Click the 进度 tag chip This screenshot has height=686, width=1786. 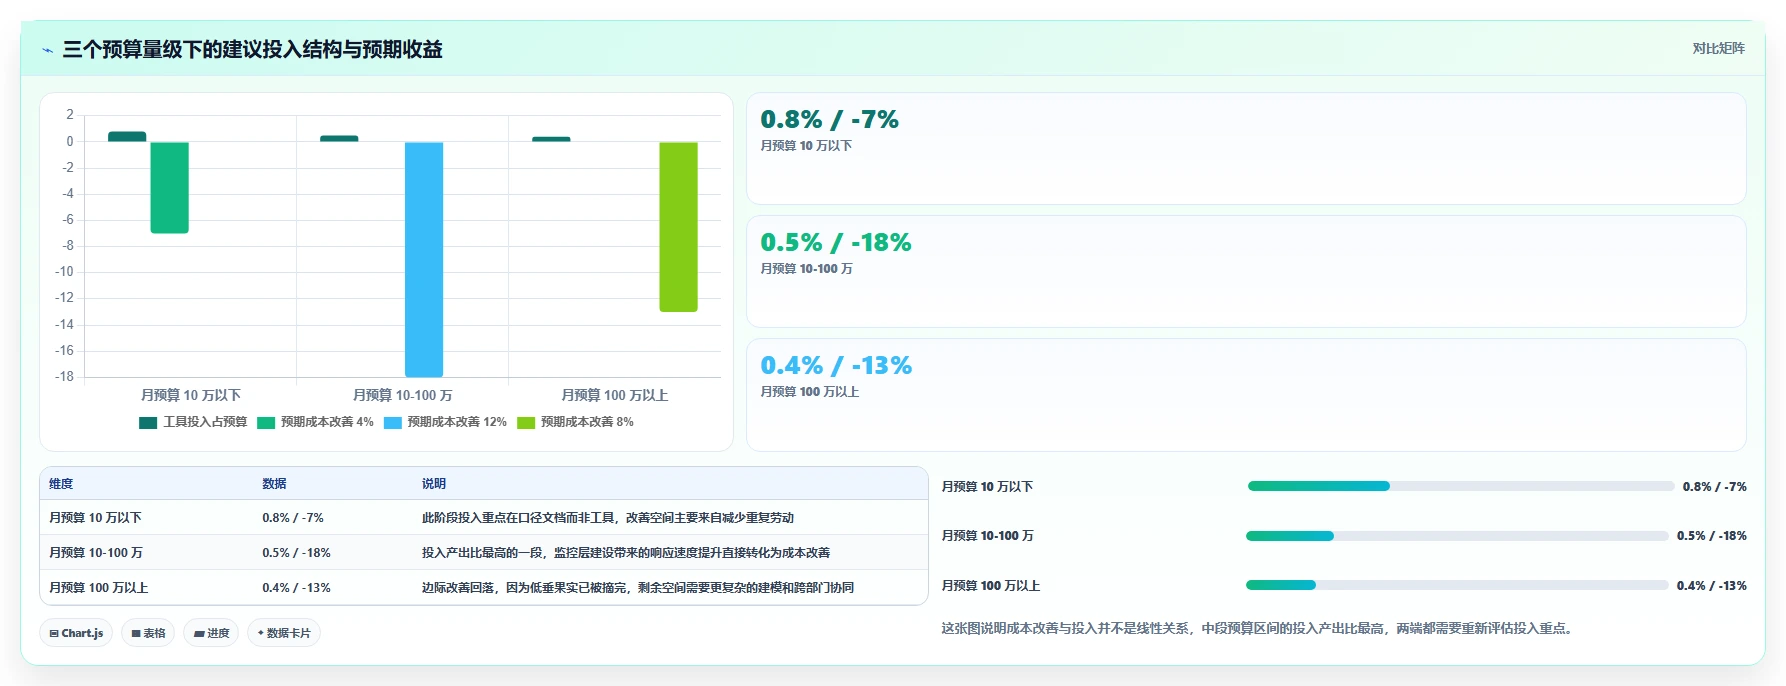[x=211, y=633]
